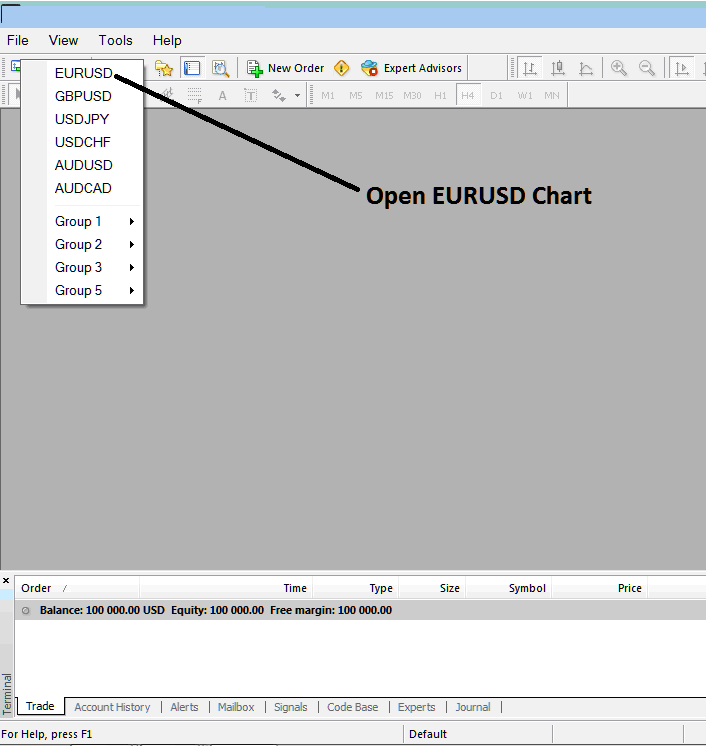The width and height of the screenshot is (706, 746).
Task: Click the zoom in magnifier
Action: (x=619, y=68)
